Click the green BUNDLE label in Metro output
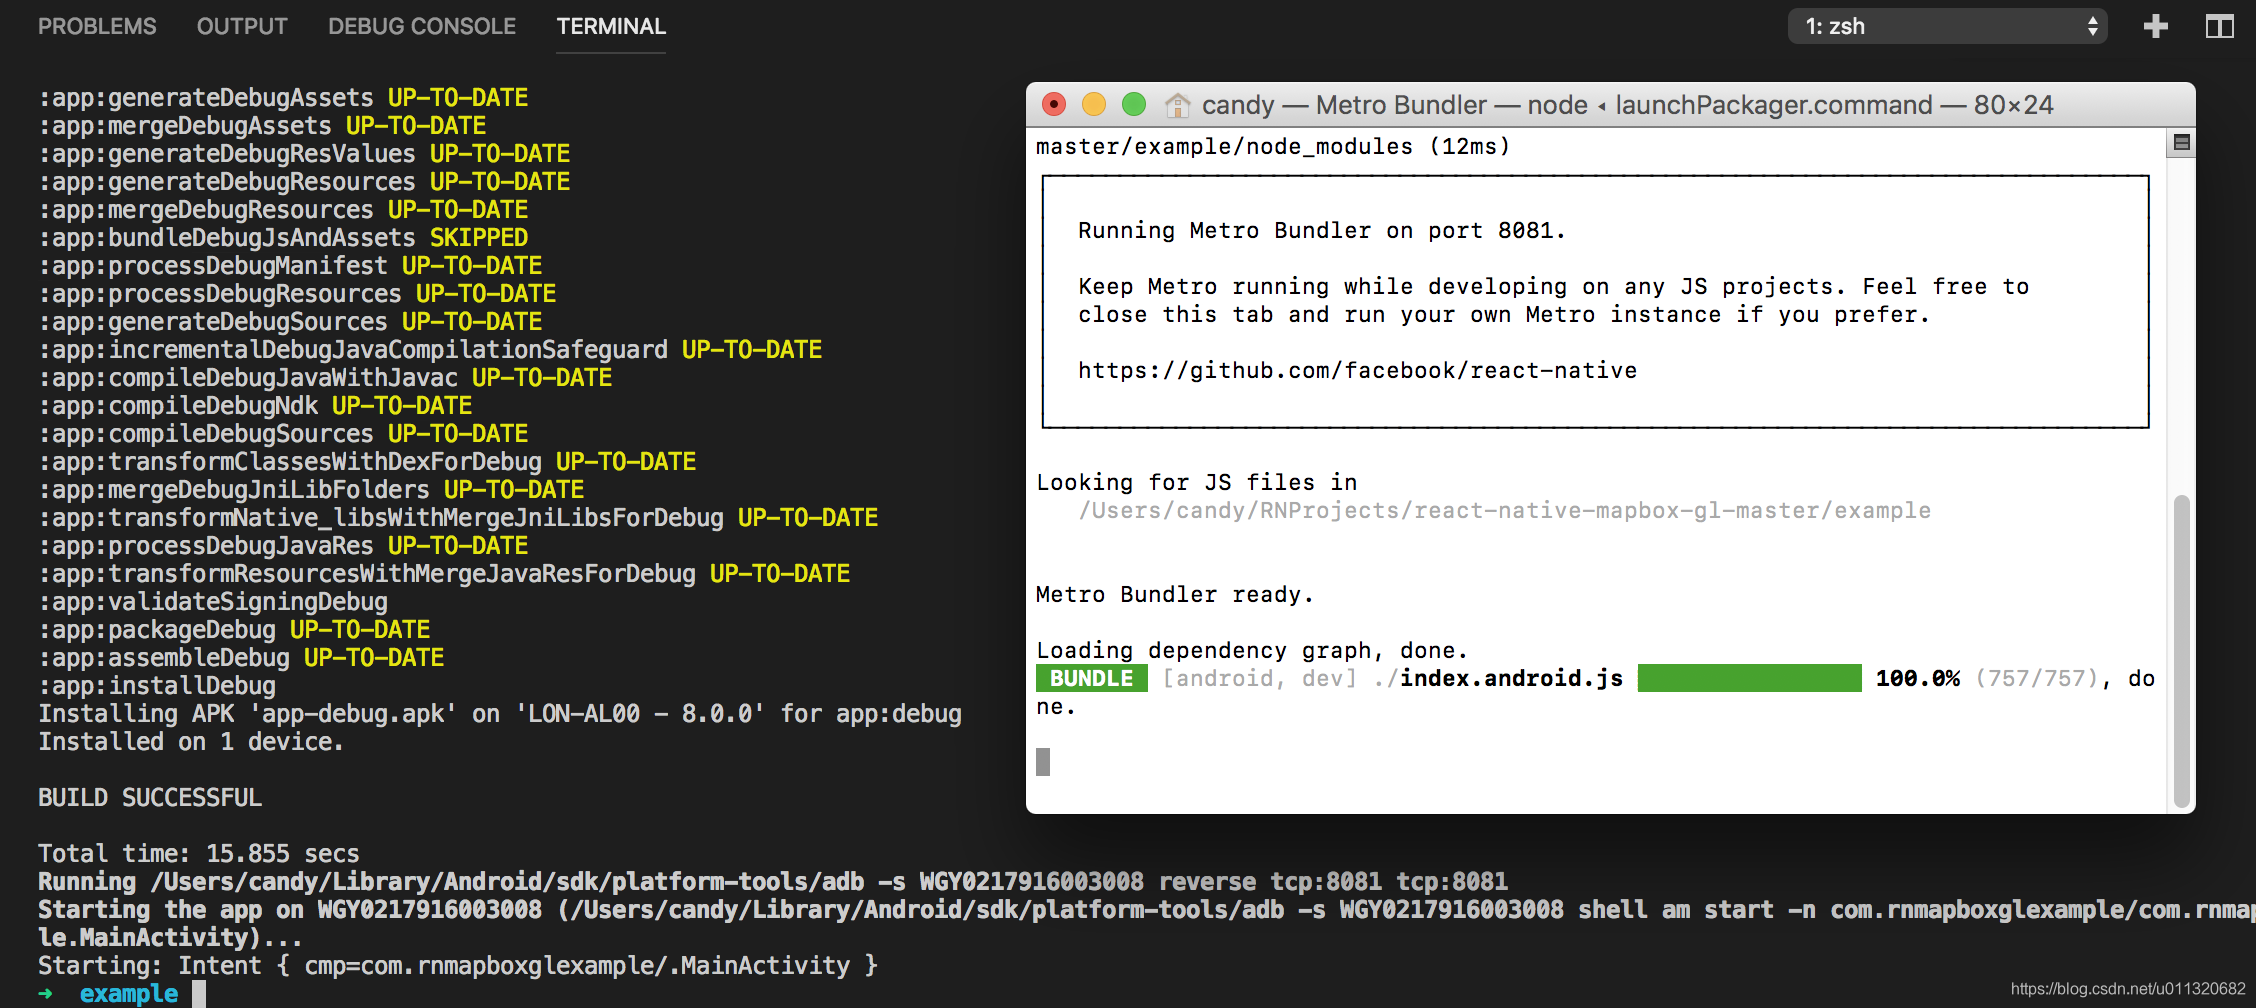Image resolution: width=2256 pixels, height=1008 pixels. [x=1091, y=678]
